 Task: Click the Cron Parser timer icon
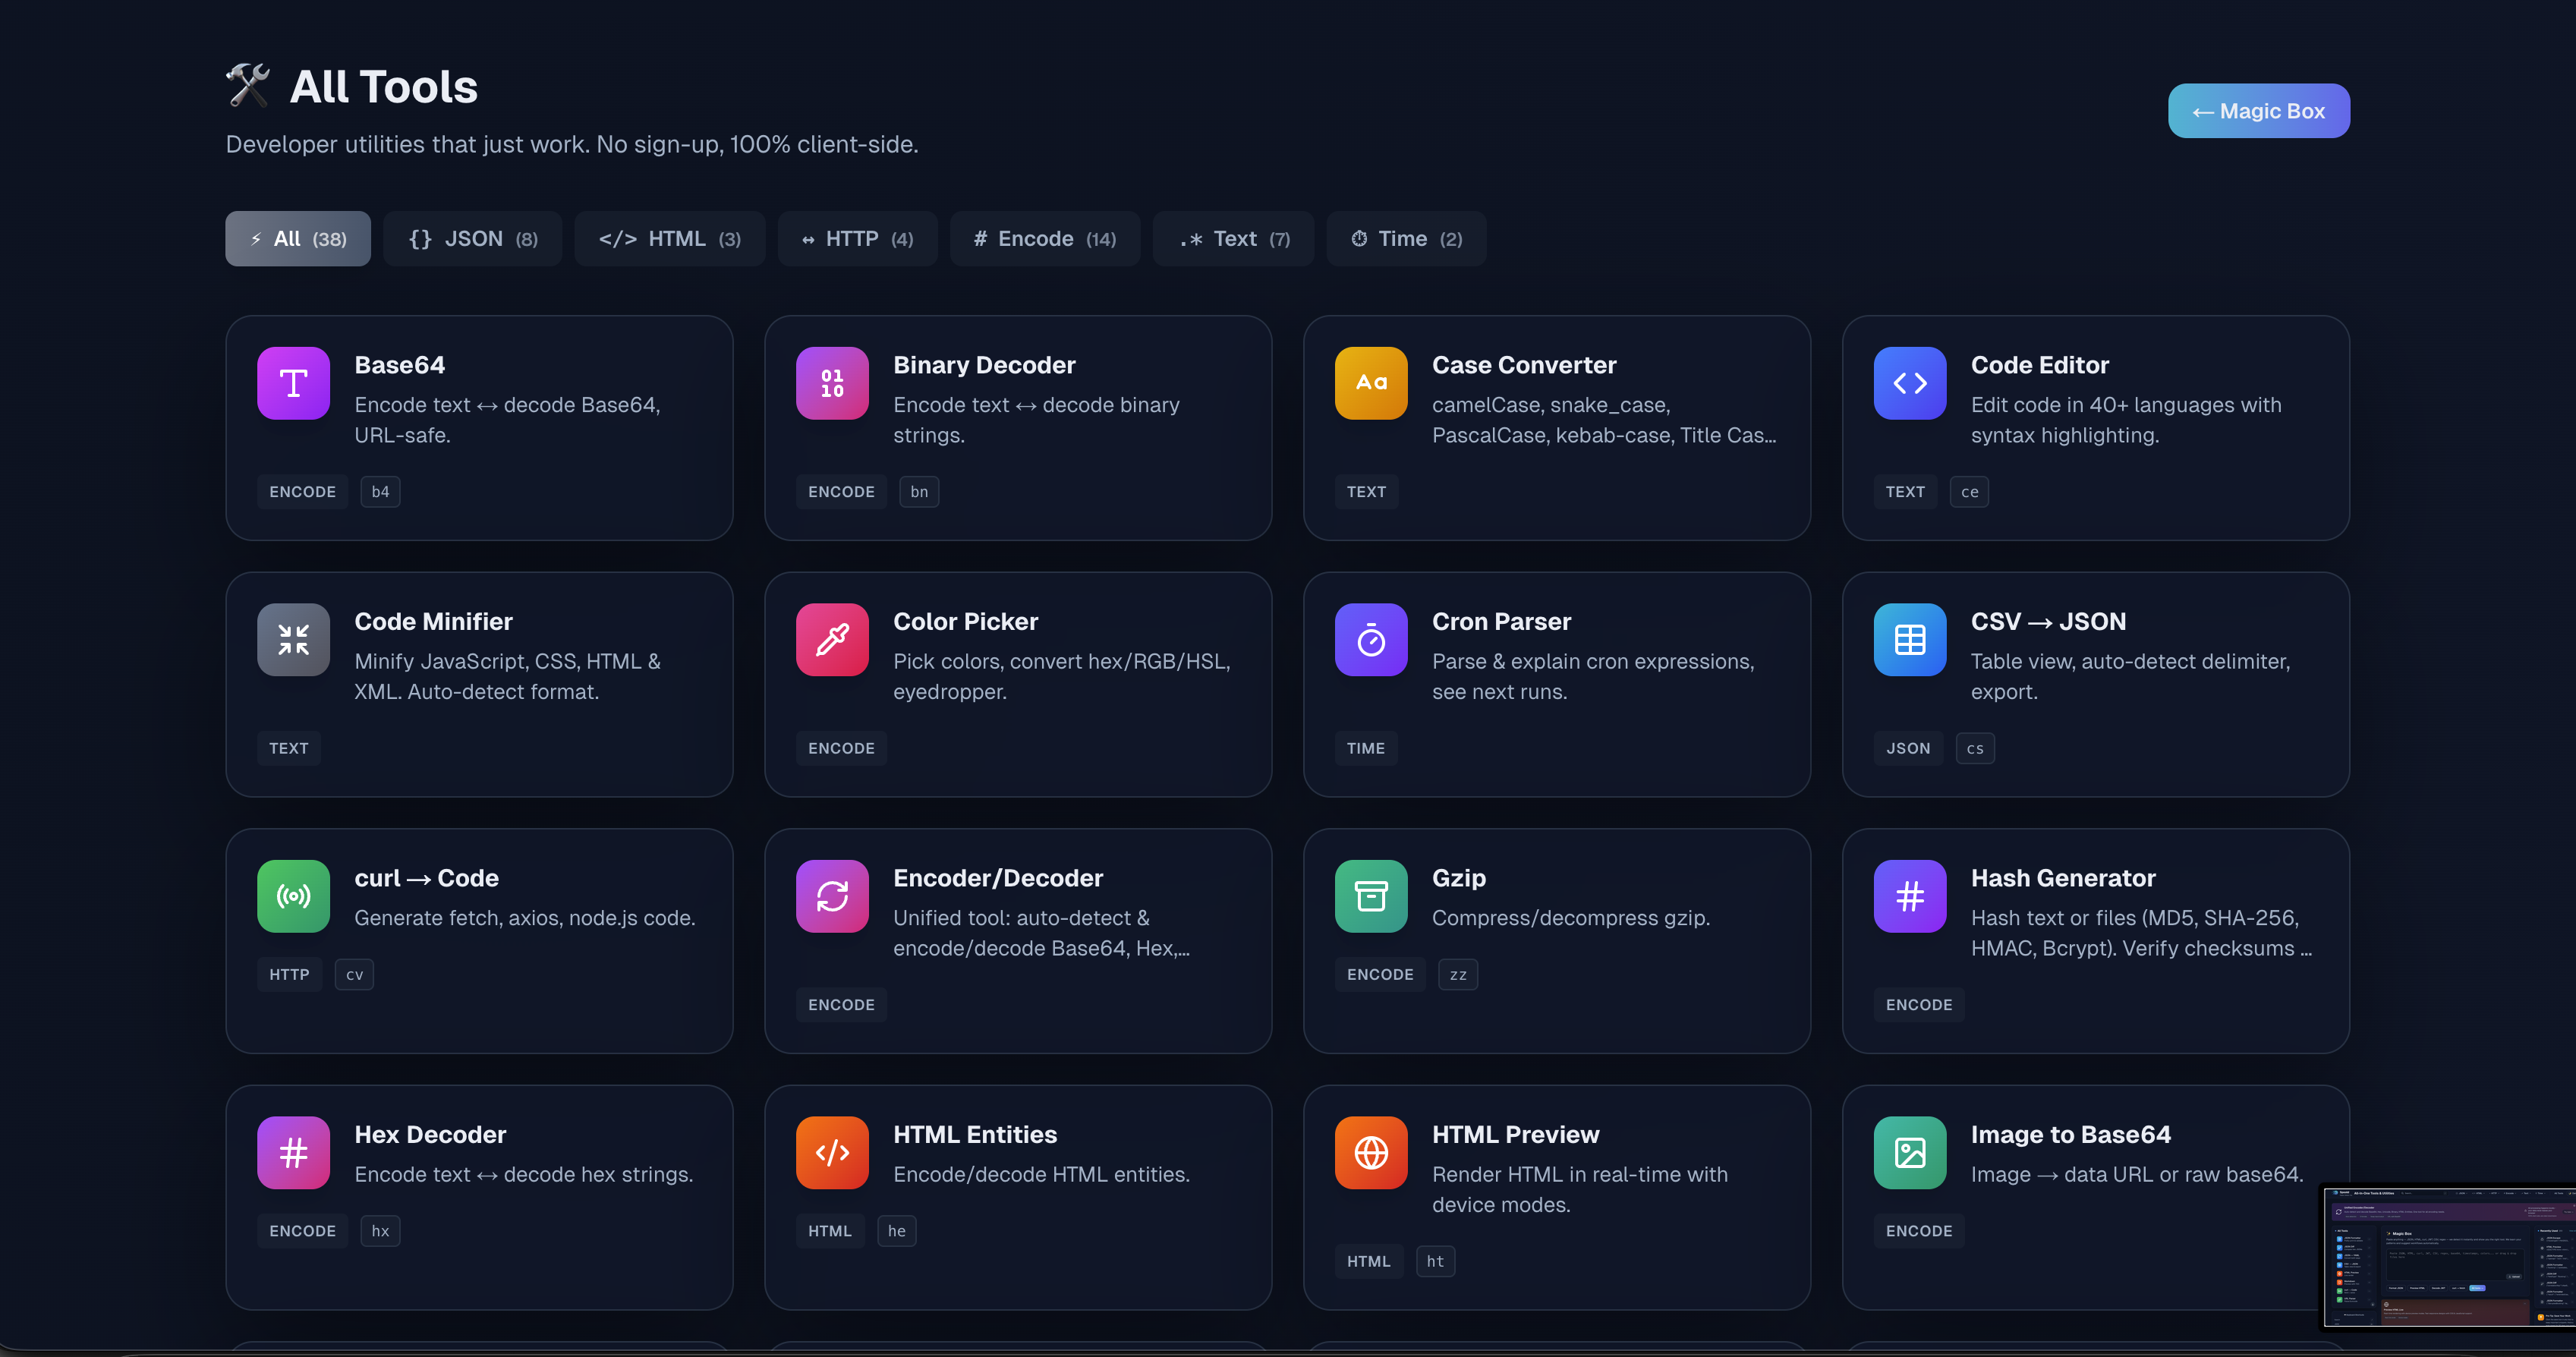[x=1371, y=639]
